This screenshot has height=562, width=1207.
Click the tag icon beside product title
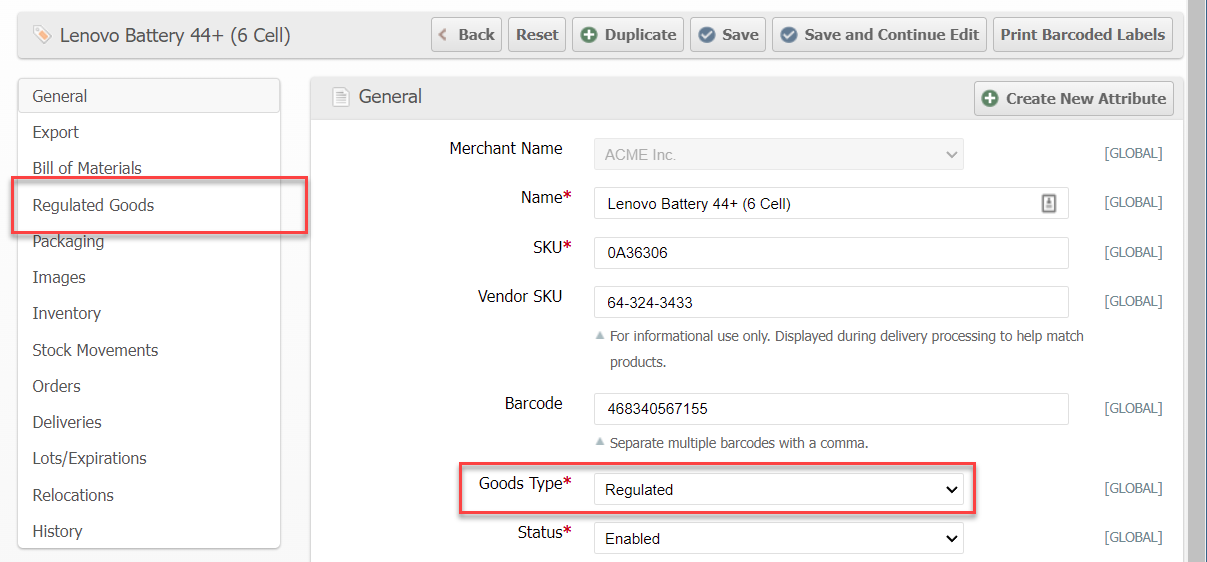click(x=42, y=36)
